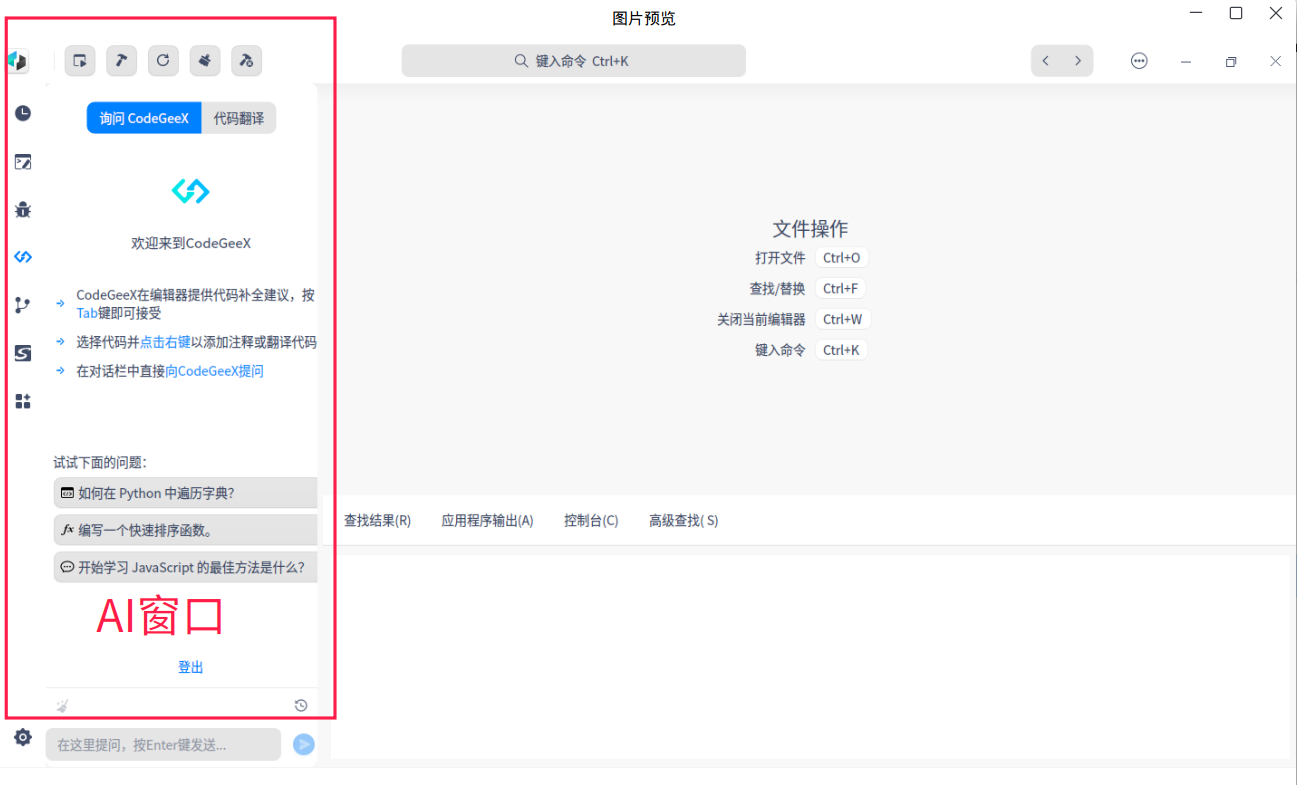Open settings gear in sidebar
Image resolution: width=1297 pixels, height=785 pixels.
click(23, 737)
